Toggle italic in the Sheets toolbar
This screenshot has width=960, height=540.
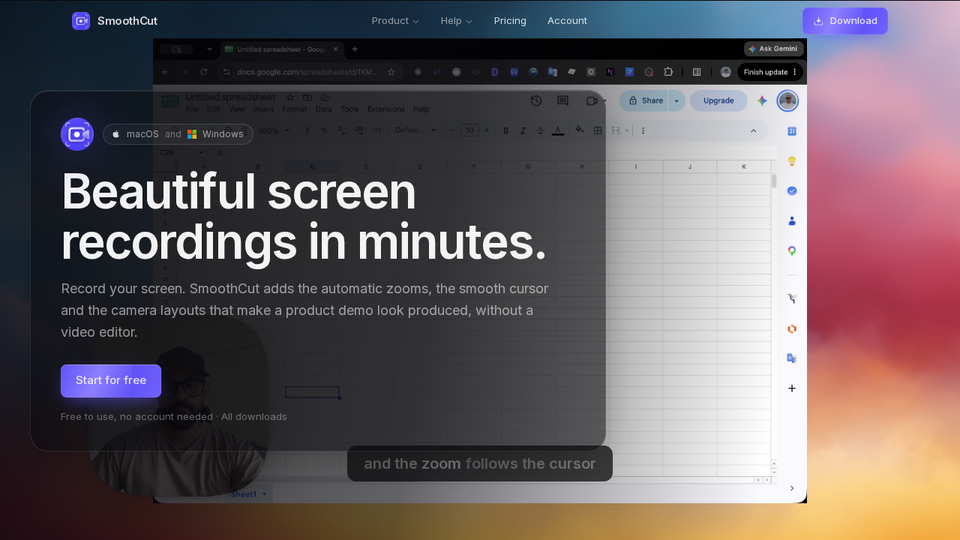pos(523,130)
